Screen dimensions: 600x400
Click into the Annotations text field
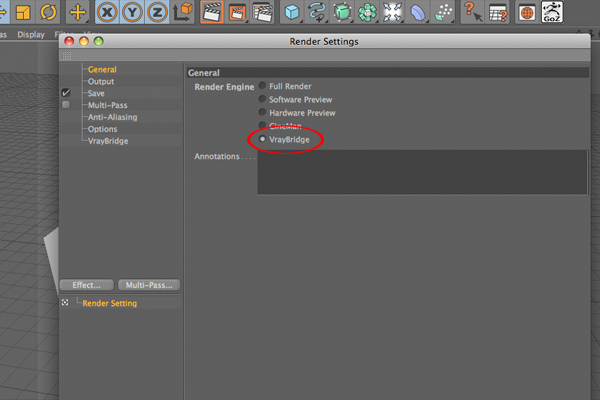click(422, 172)
